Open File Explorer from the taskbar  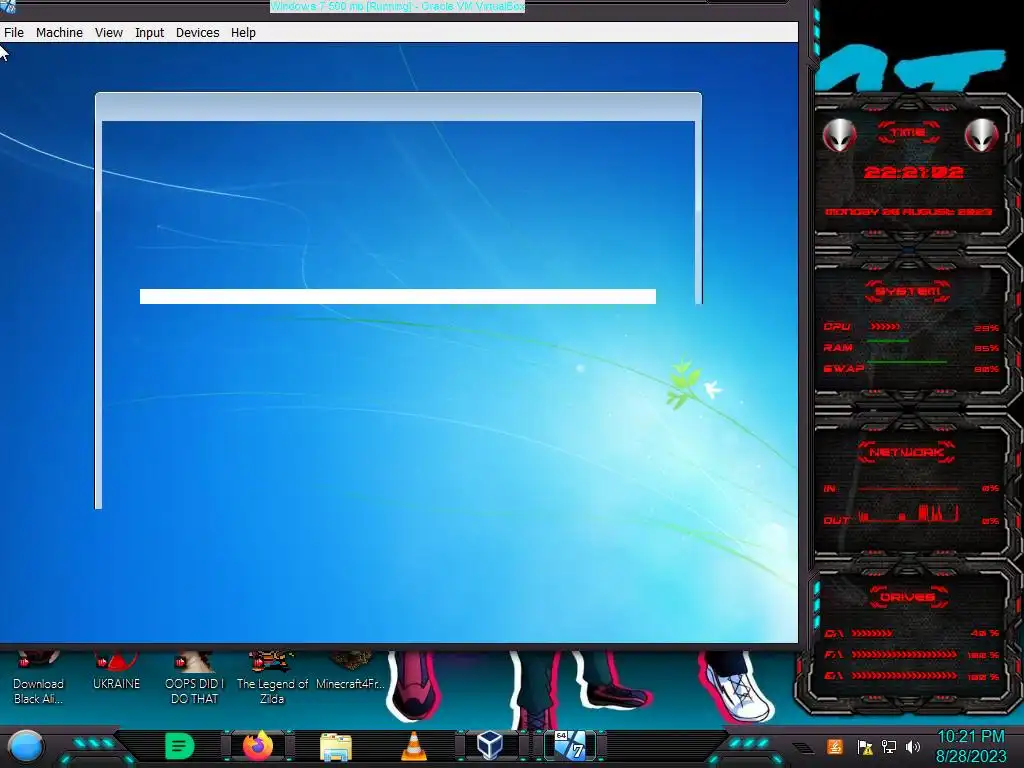pos(336,747)
